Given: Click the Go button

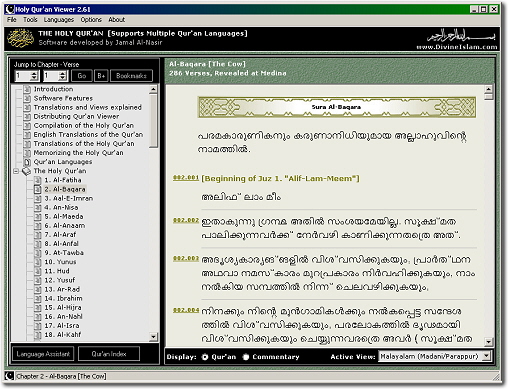Looking at the screenshot, I should coord(82,76).
